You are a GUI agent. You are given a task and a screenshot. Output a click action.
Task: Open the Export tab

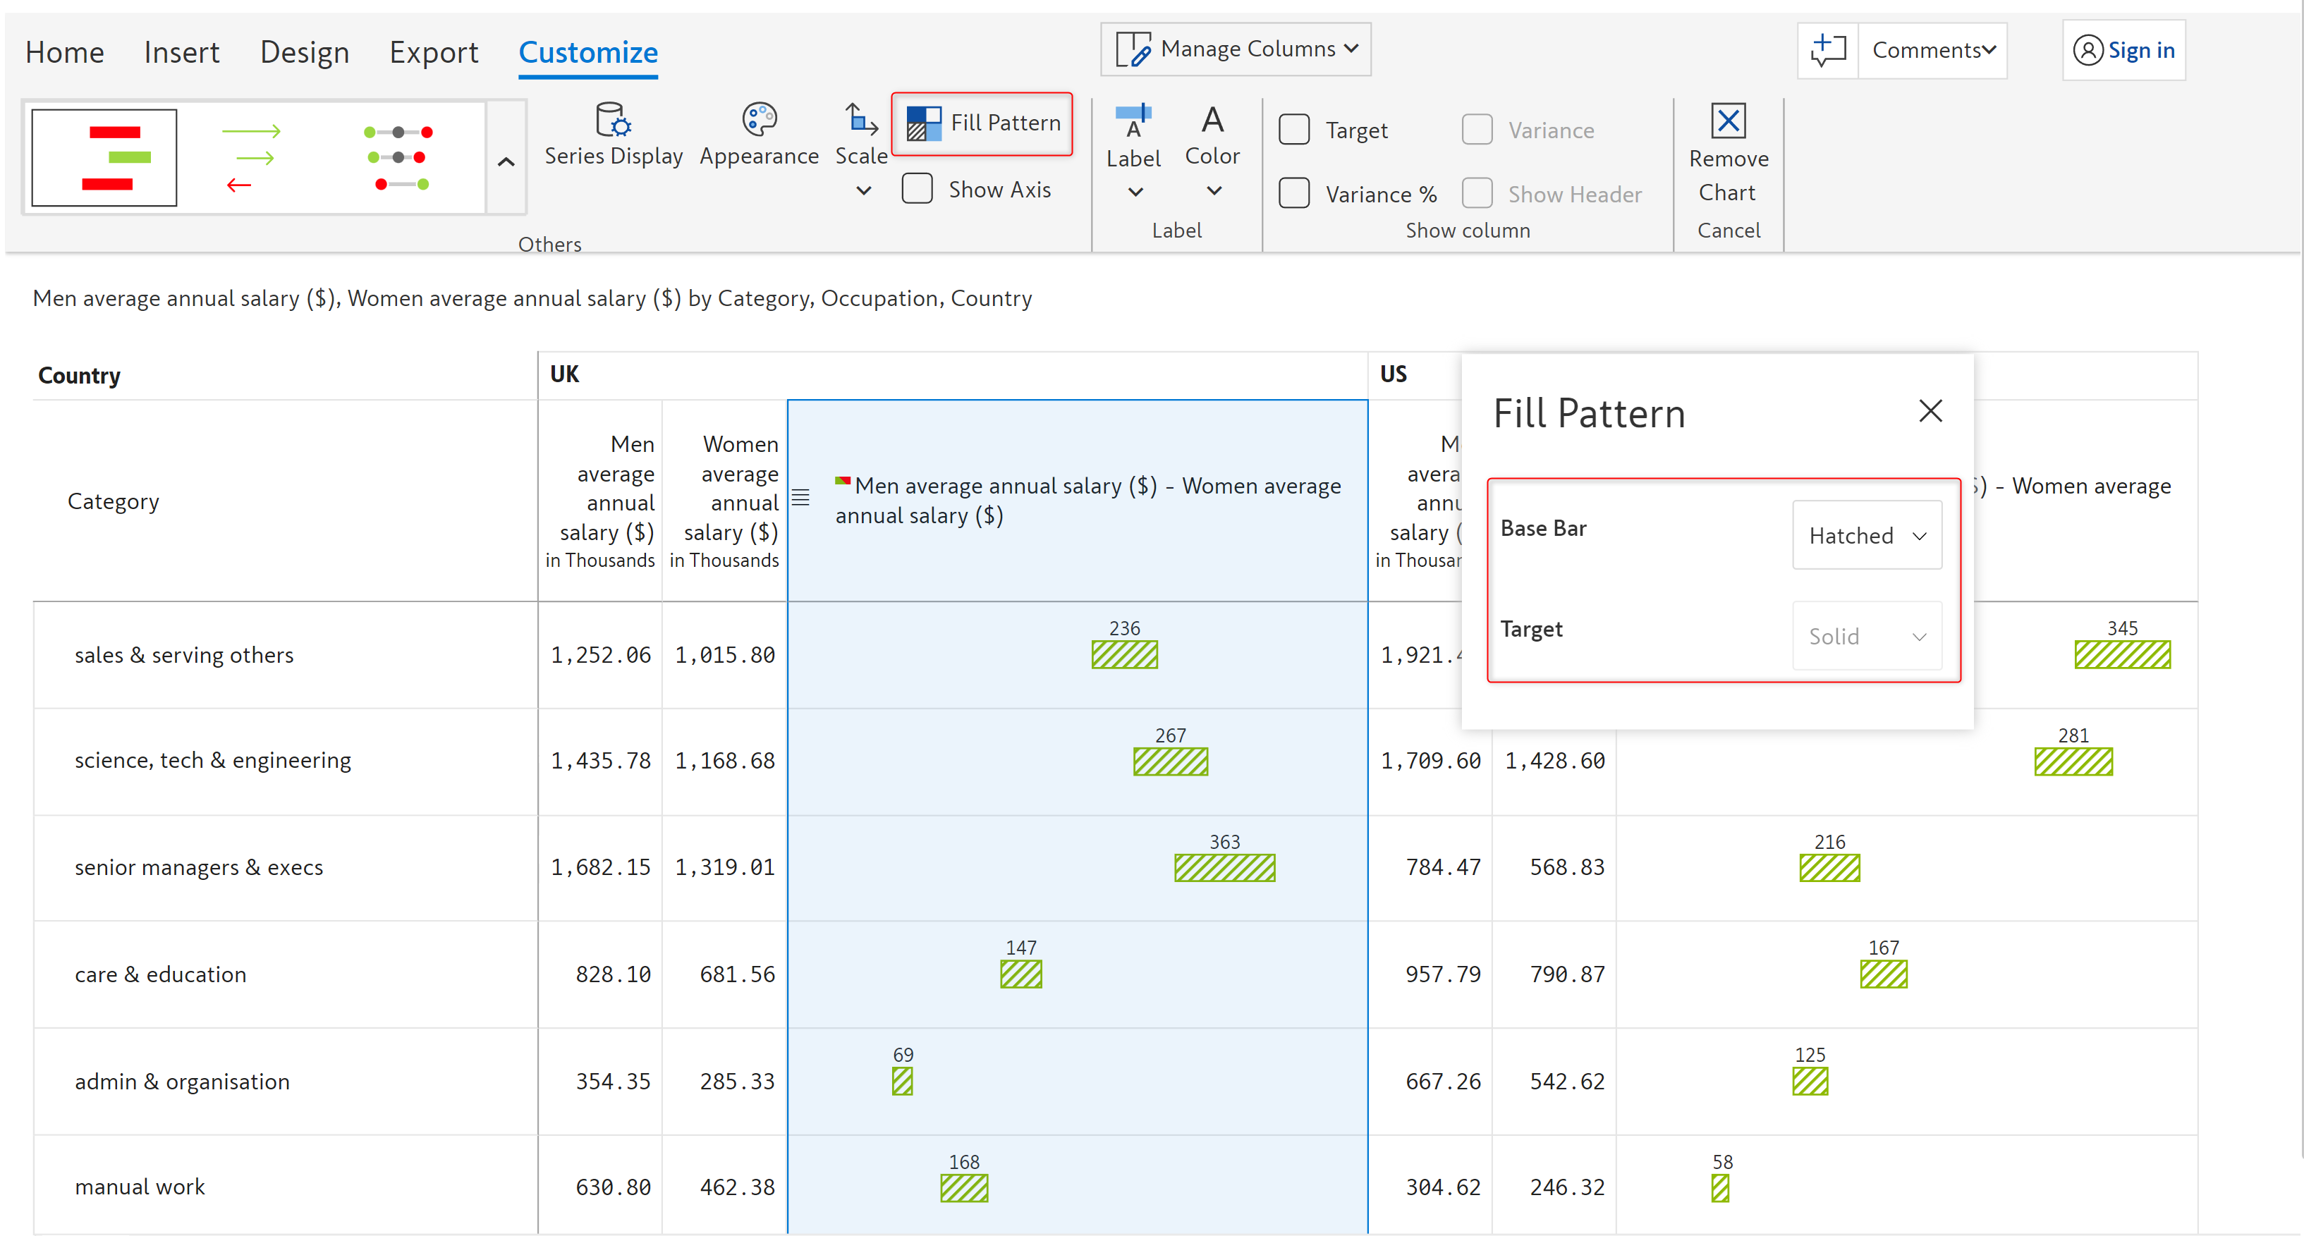tap(433, 52)
